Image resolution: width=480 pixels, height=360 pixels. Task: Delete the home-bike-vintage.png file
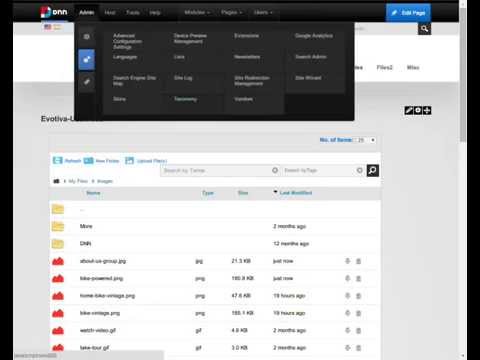click(x=359, y=296)
